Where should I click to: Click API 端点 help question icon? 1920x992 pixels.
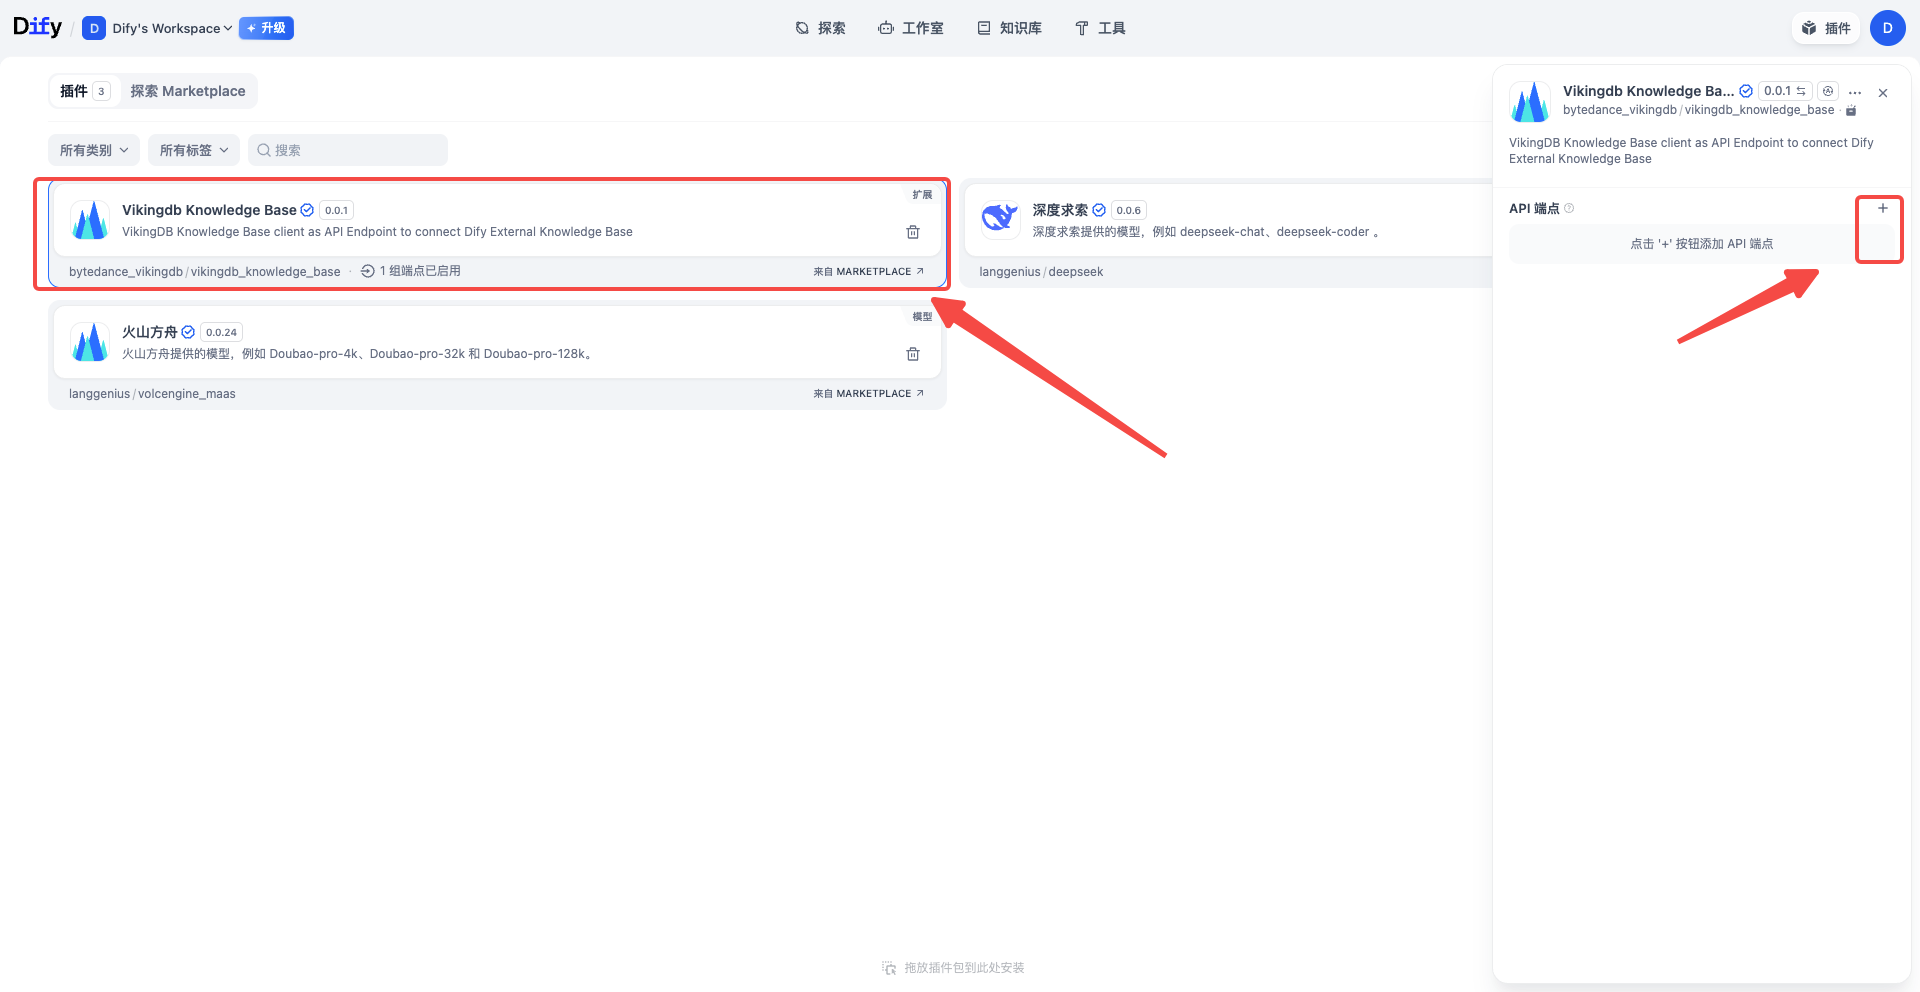point(1569,208)
